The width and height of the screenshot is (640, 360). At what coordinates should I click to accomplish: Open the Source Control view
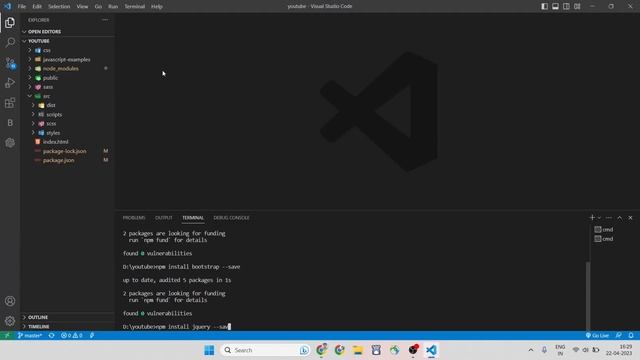pyautogui.click(x=10, y=63)
